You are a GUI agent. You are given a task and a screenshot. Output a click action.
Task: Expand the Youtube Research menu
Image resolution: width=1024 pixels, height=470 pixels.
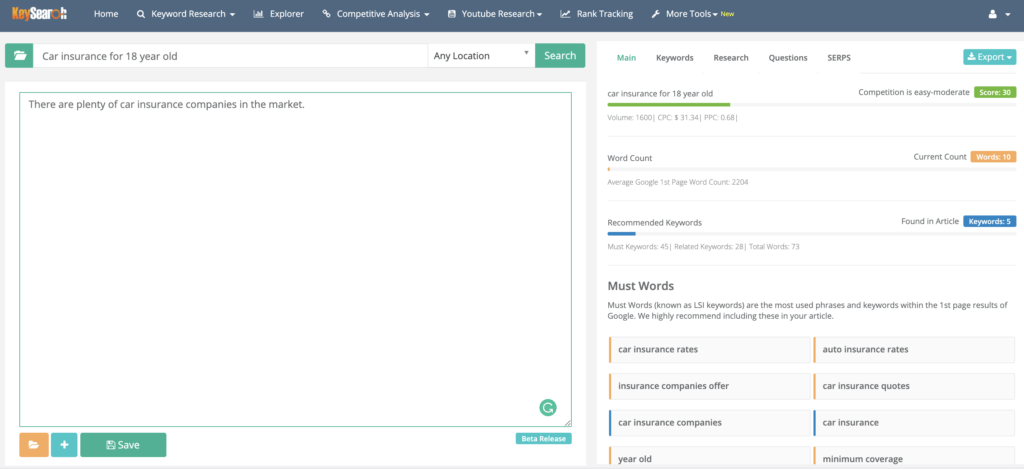click(x=494, y=14)
